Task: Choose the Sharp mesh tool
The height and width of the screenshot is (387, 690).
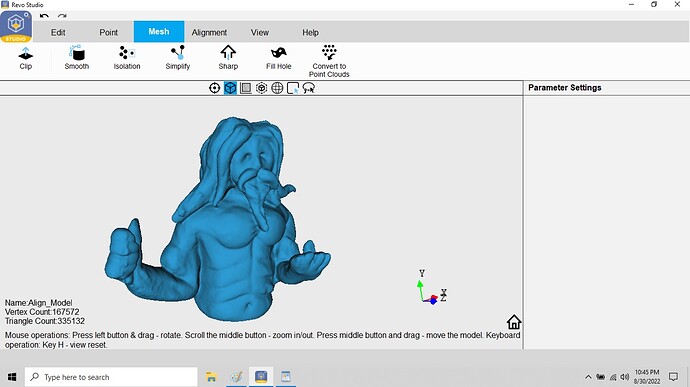Action: [228, 58]
